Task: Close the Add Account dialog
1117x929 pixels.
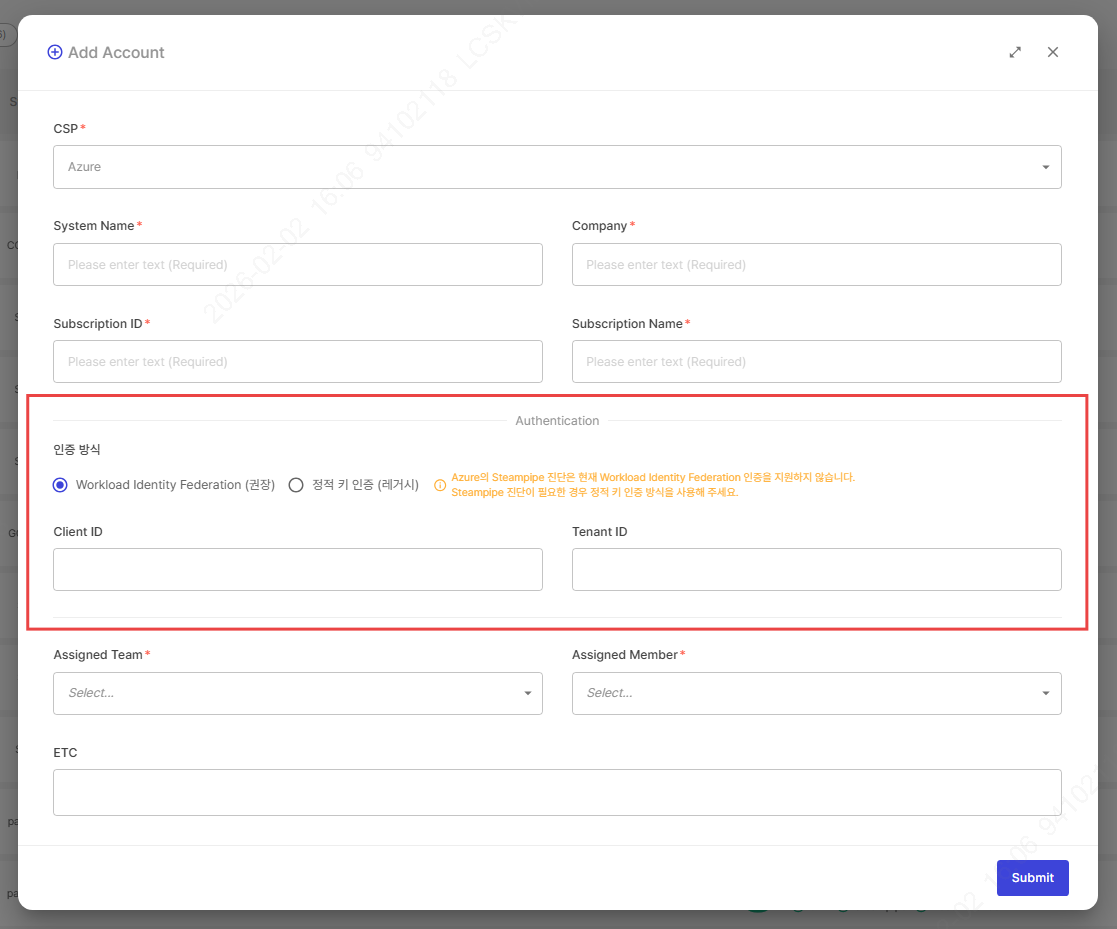Action: 1052,52
